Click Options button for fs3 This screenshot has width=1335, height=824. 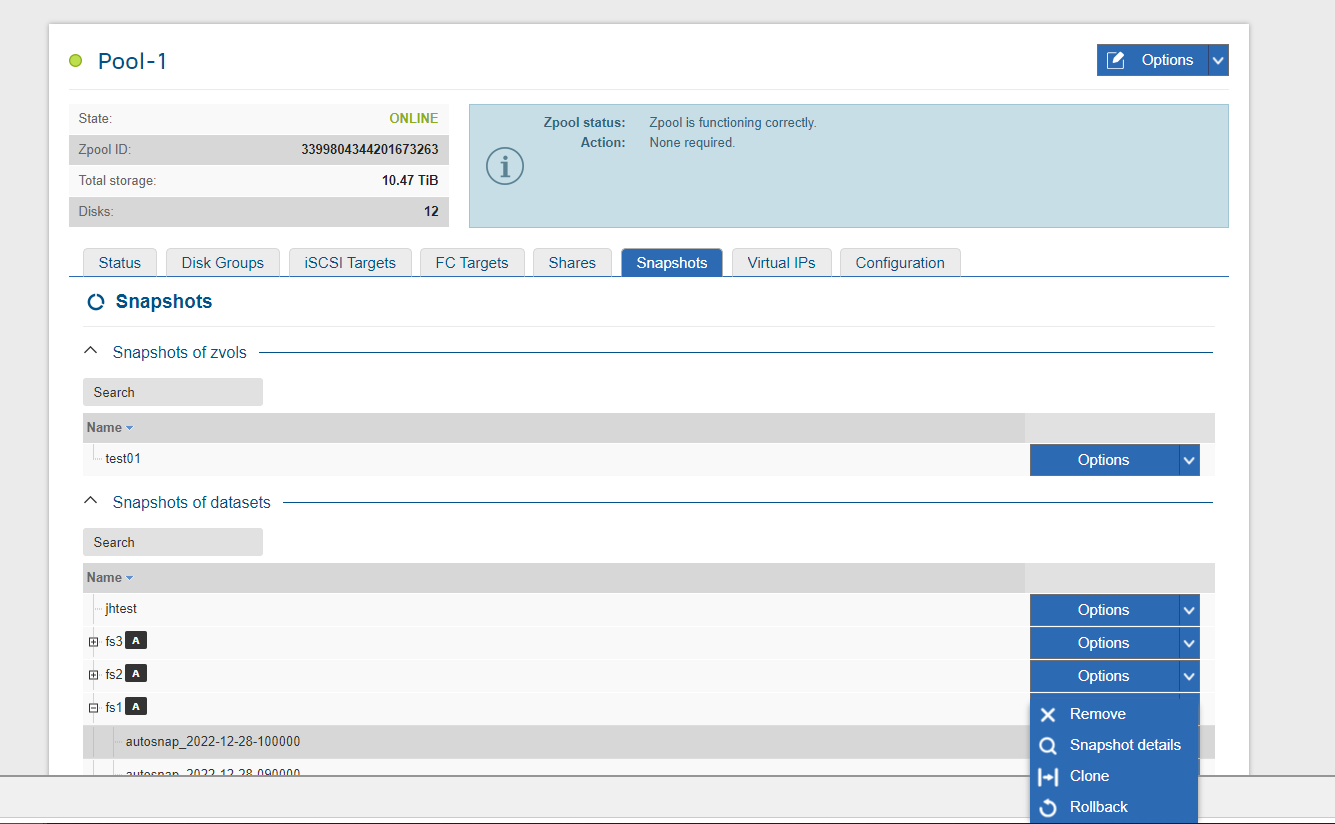pyautogui.click(x=1104, y=643)
